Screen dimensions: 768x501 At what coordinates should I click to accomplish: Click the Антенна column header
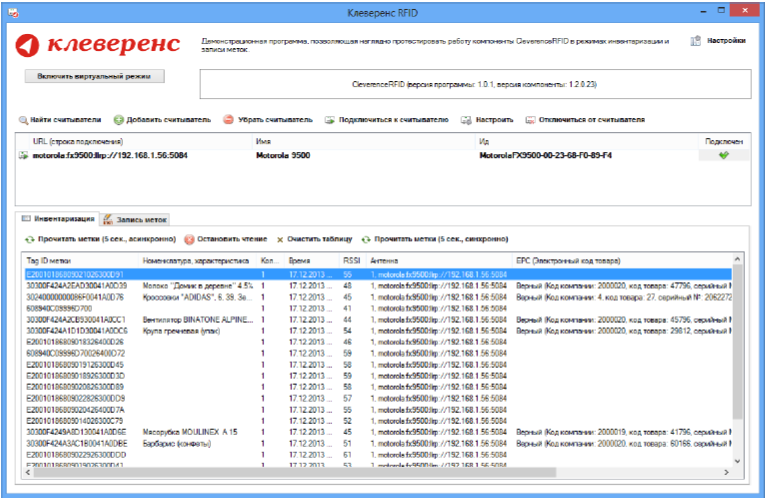point(439,261)
